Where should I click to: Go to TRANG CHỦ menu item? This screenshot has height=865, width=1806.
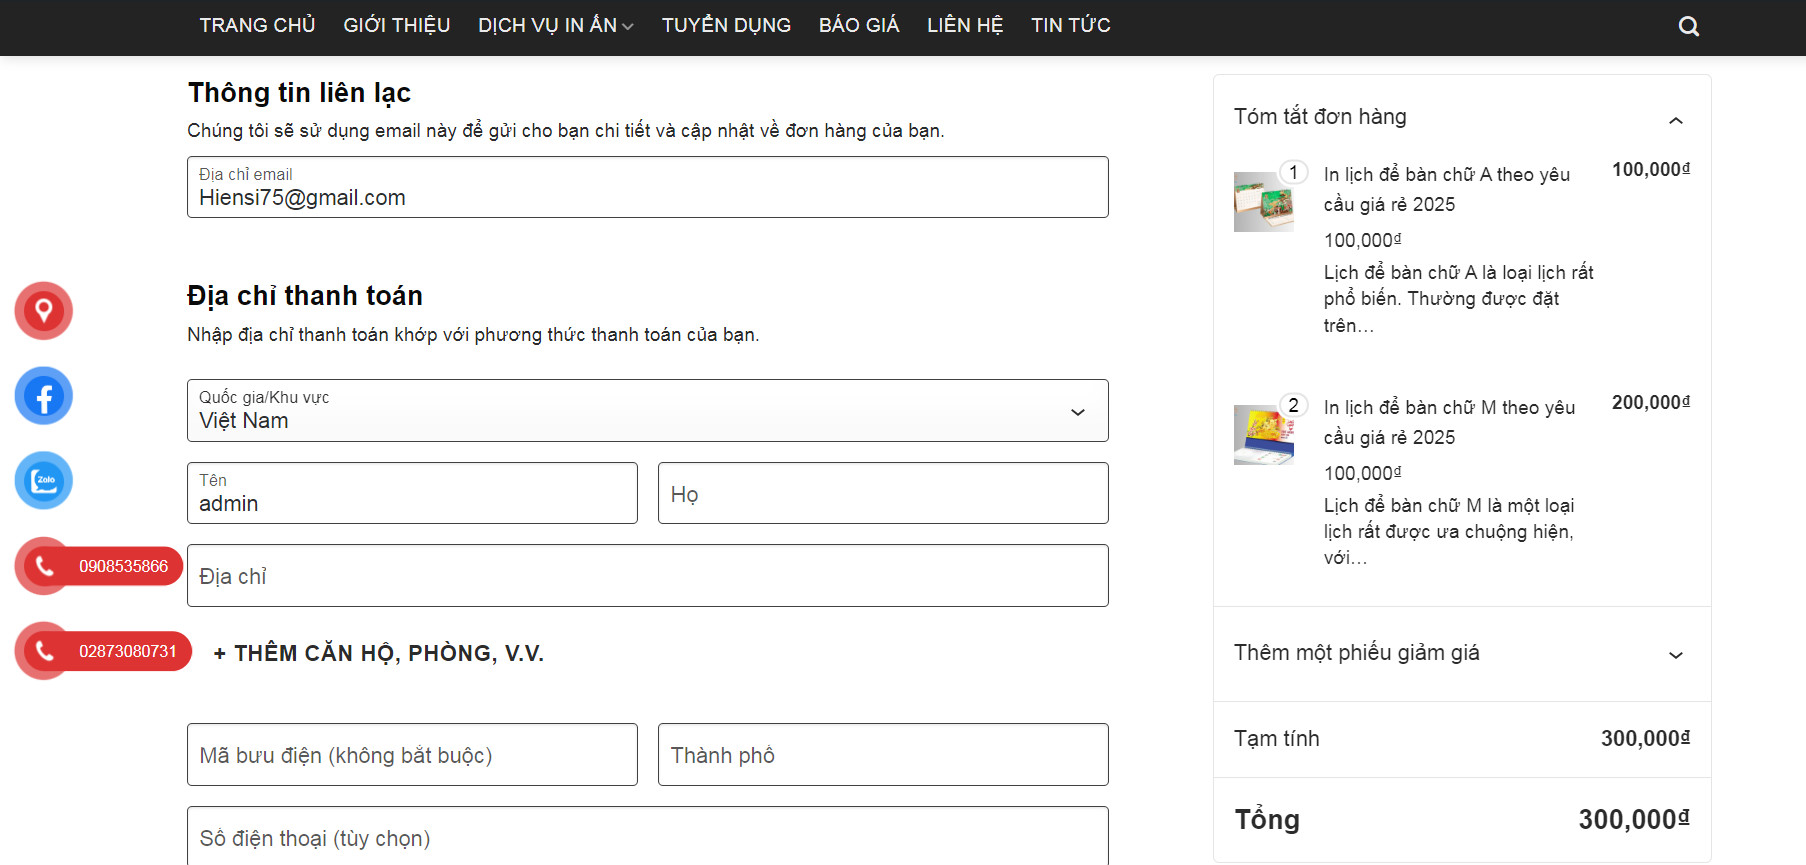coord(257,25)
